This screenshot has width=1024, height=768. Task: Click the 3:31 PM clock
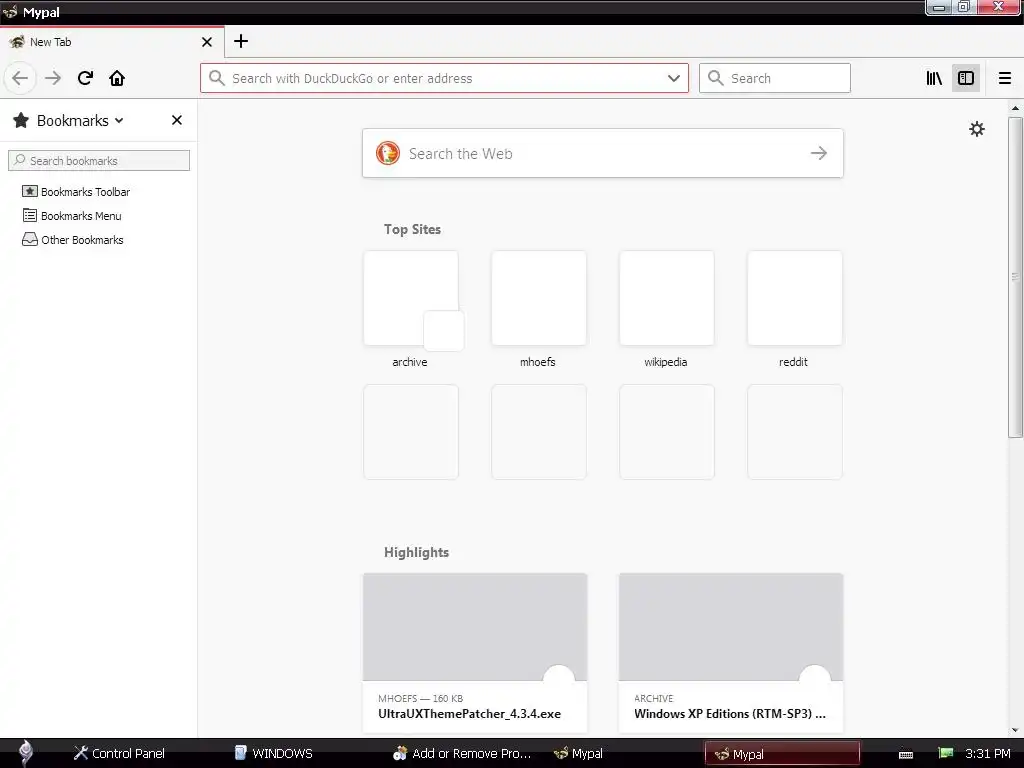[x=987, y=754]
